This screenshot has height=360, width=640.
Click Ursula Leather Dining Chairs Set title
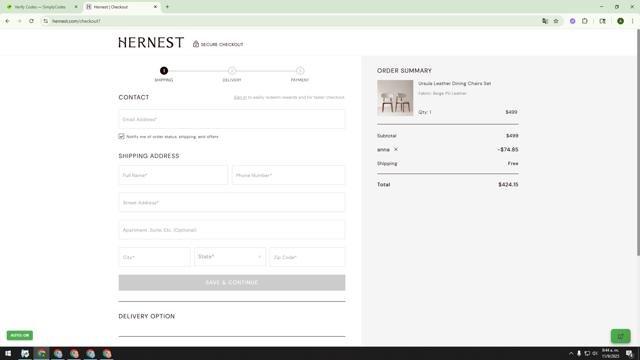(x=454, y=83)
